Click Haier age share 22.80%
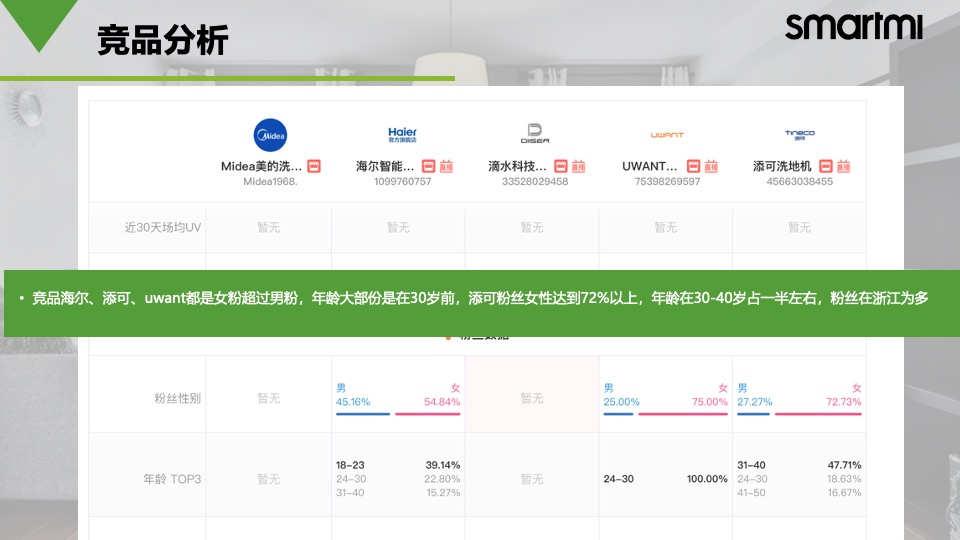 tap(442, 479)
